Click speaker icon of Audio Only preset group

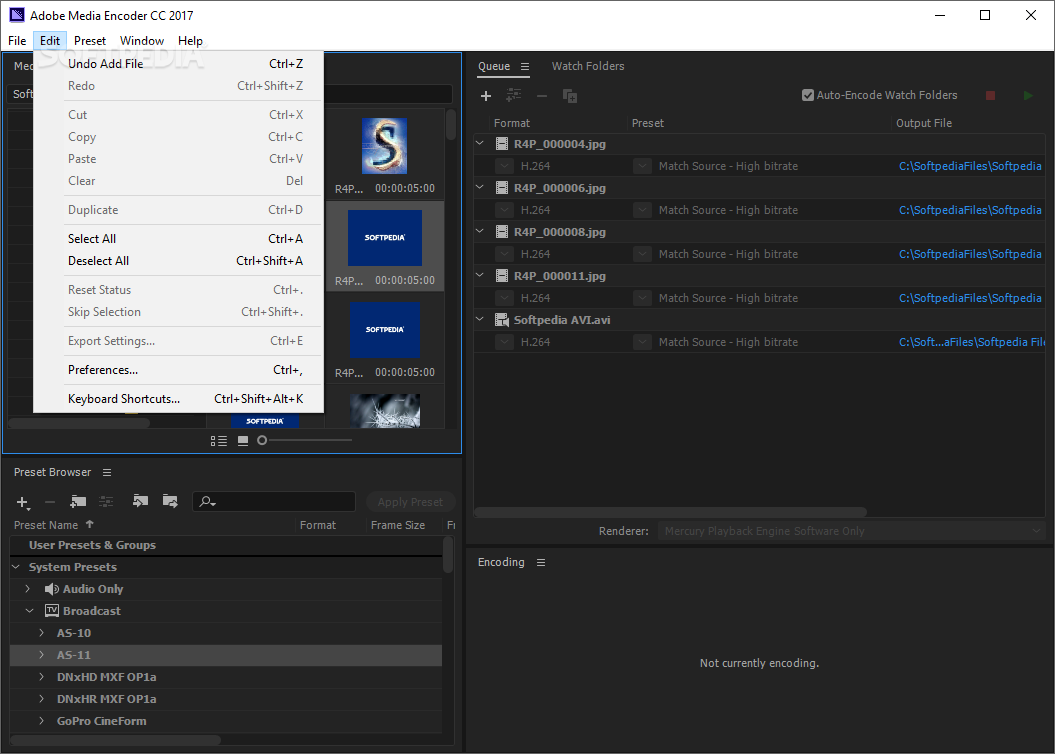point(51,589)
